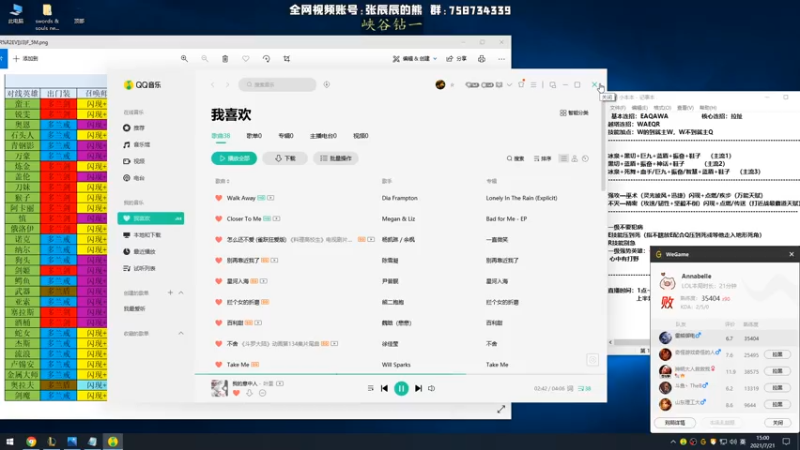800x450 pixels.
Task: Unlike the song Closer To Me
Action: (218, 218)
